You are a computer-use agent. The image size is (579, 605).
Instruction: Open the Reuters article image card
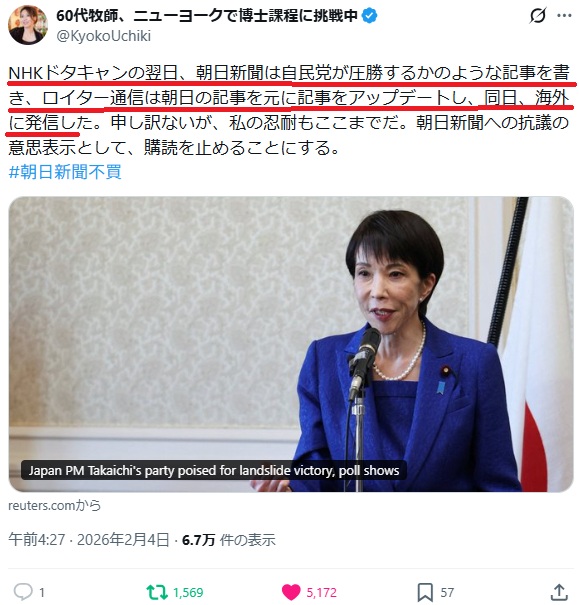tap(291, 344)
